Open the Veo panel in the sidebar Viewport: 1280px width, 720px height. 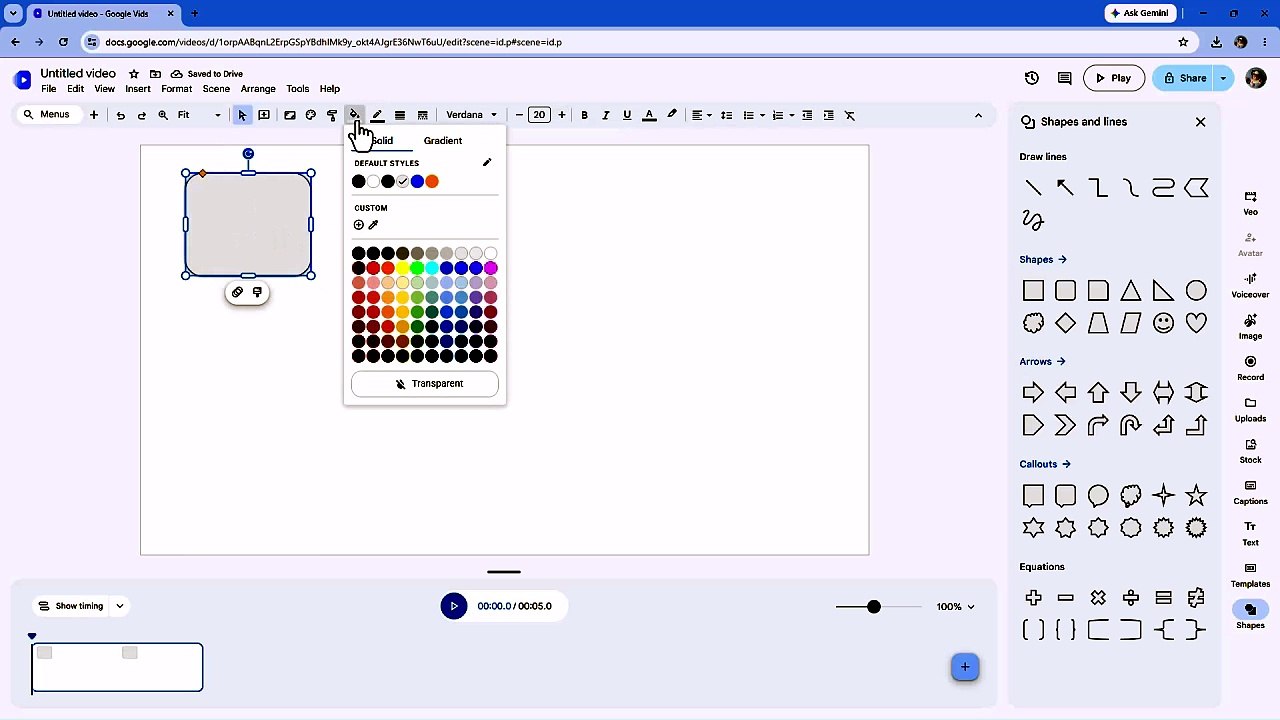coord(1250,202)
